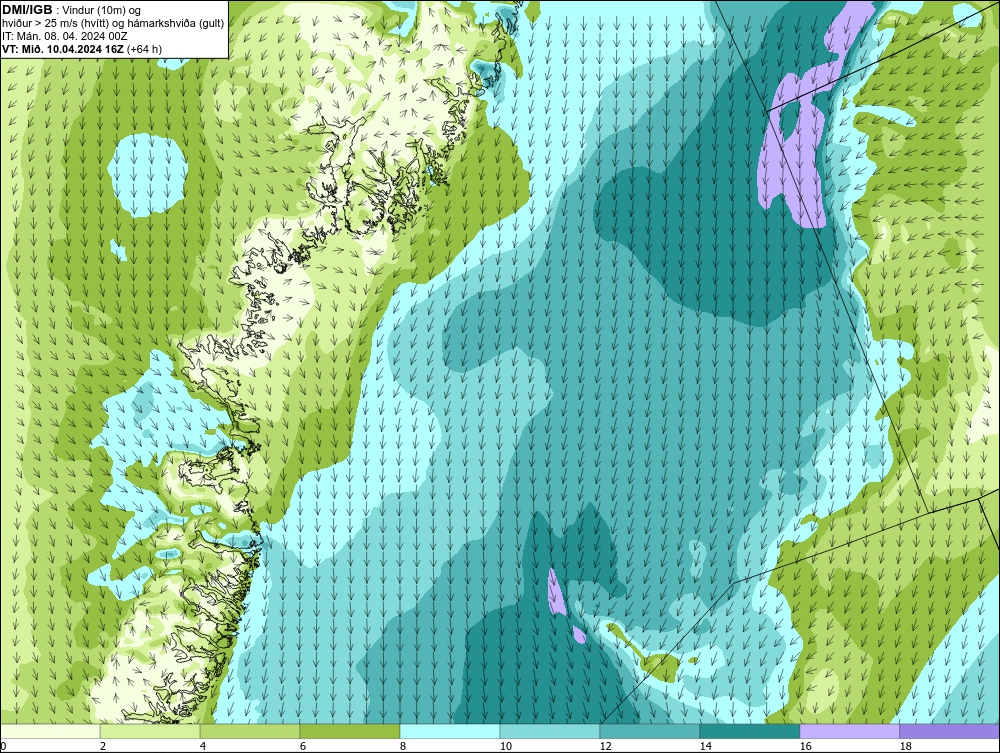Click the legend tick label '16'

(x=805, y=746)
